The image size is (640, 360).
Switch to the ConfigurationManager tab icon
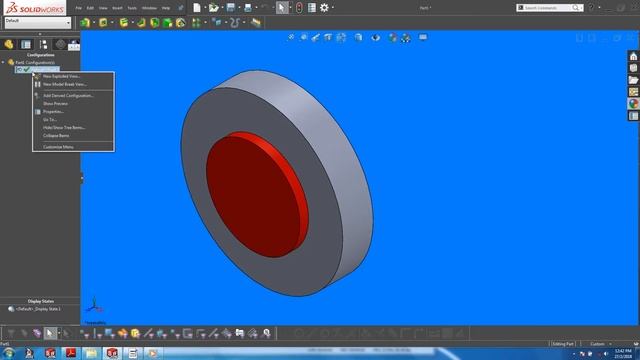point(43,44)
